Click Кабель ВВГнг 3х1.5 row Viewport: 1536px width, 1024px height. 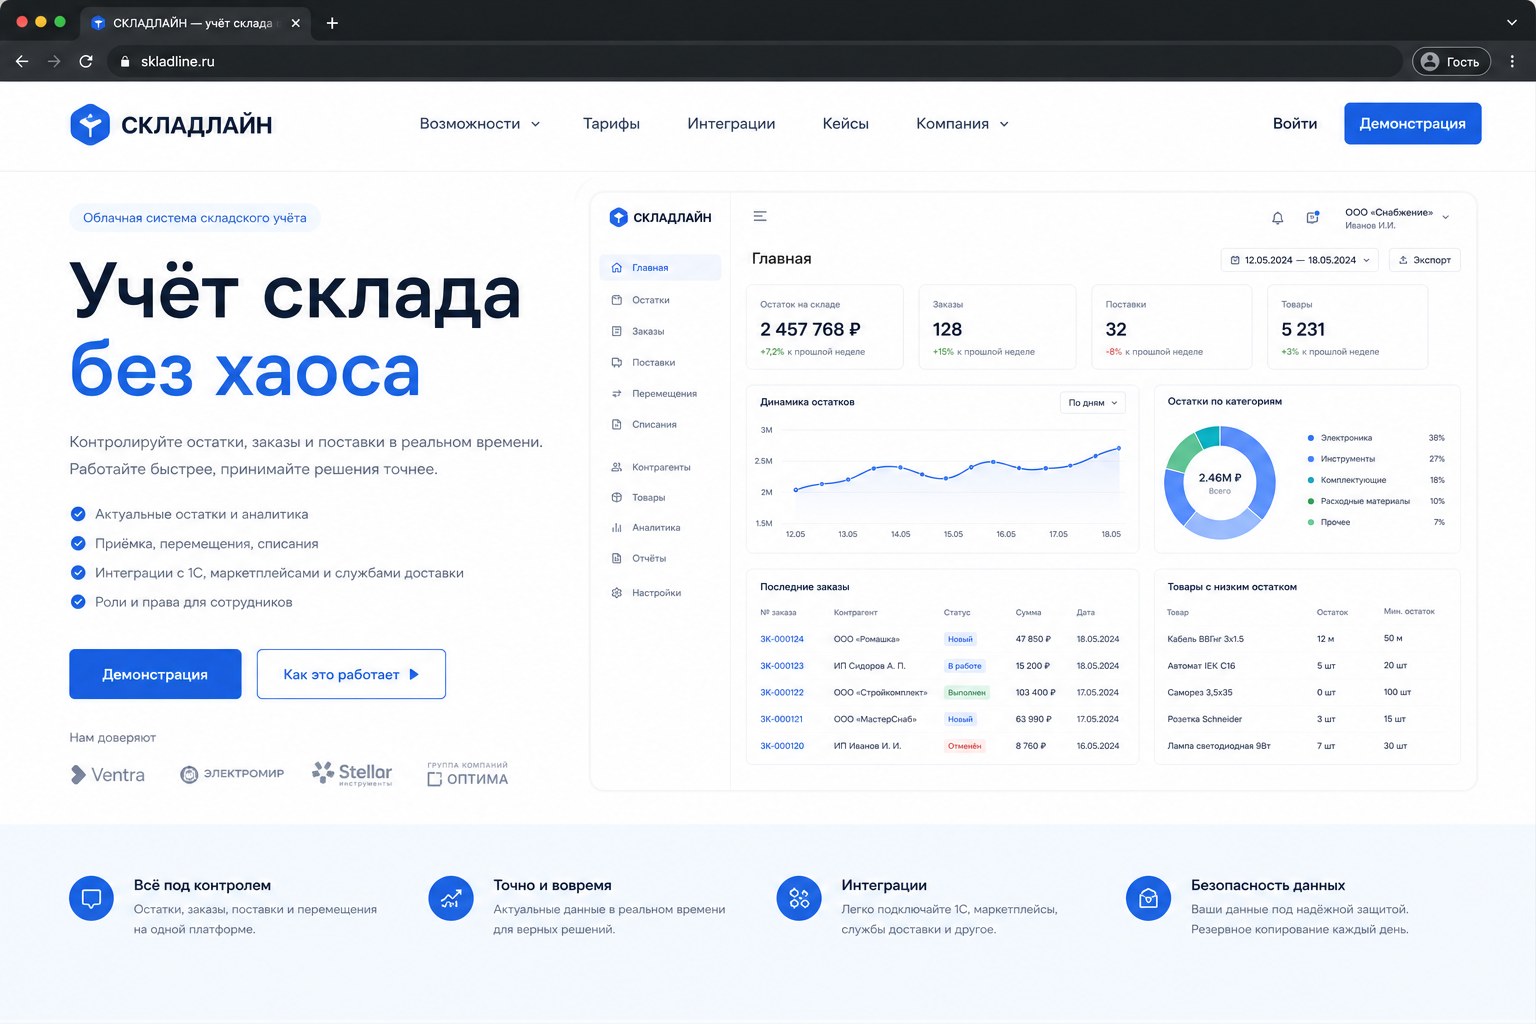pyautogui.click(x=1307, y=639)
